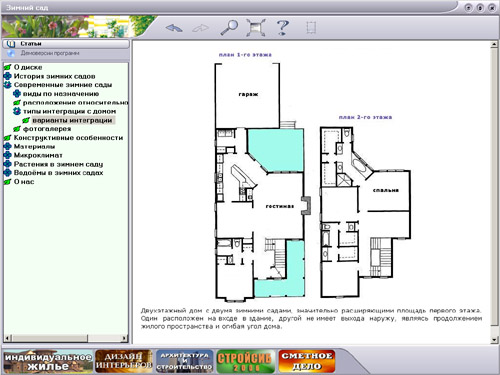Click the forward arrow navigation icon
Image resolution: width=500 pixels, height=375 pixels.
pos(201,28)
